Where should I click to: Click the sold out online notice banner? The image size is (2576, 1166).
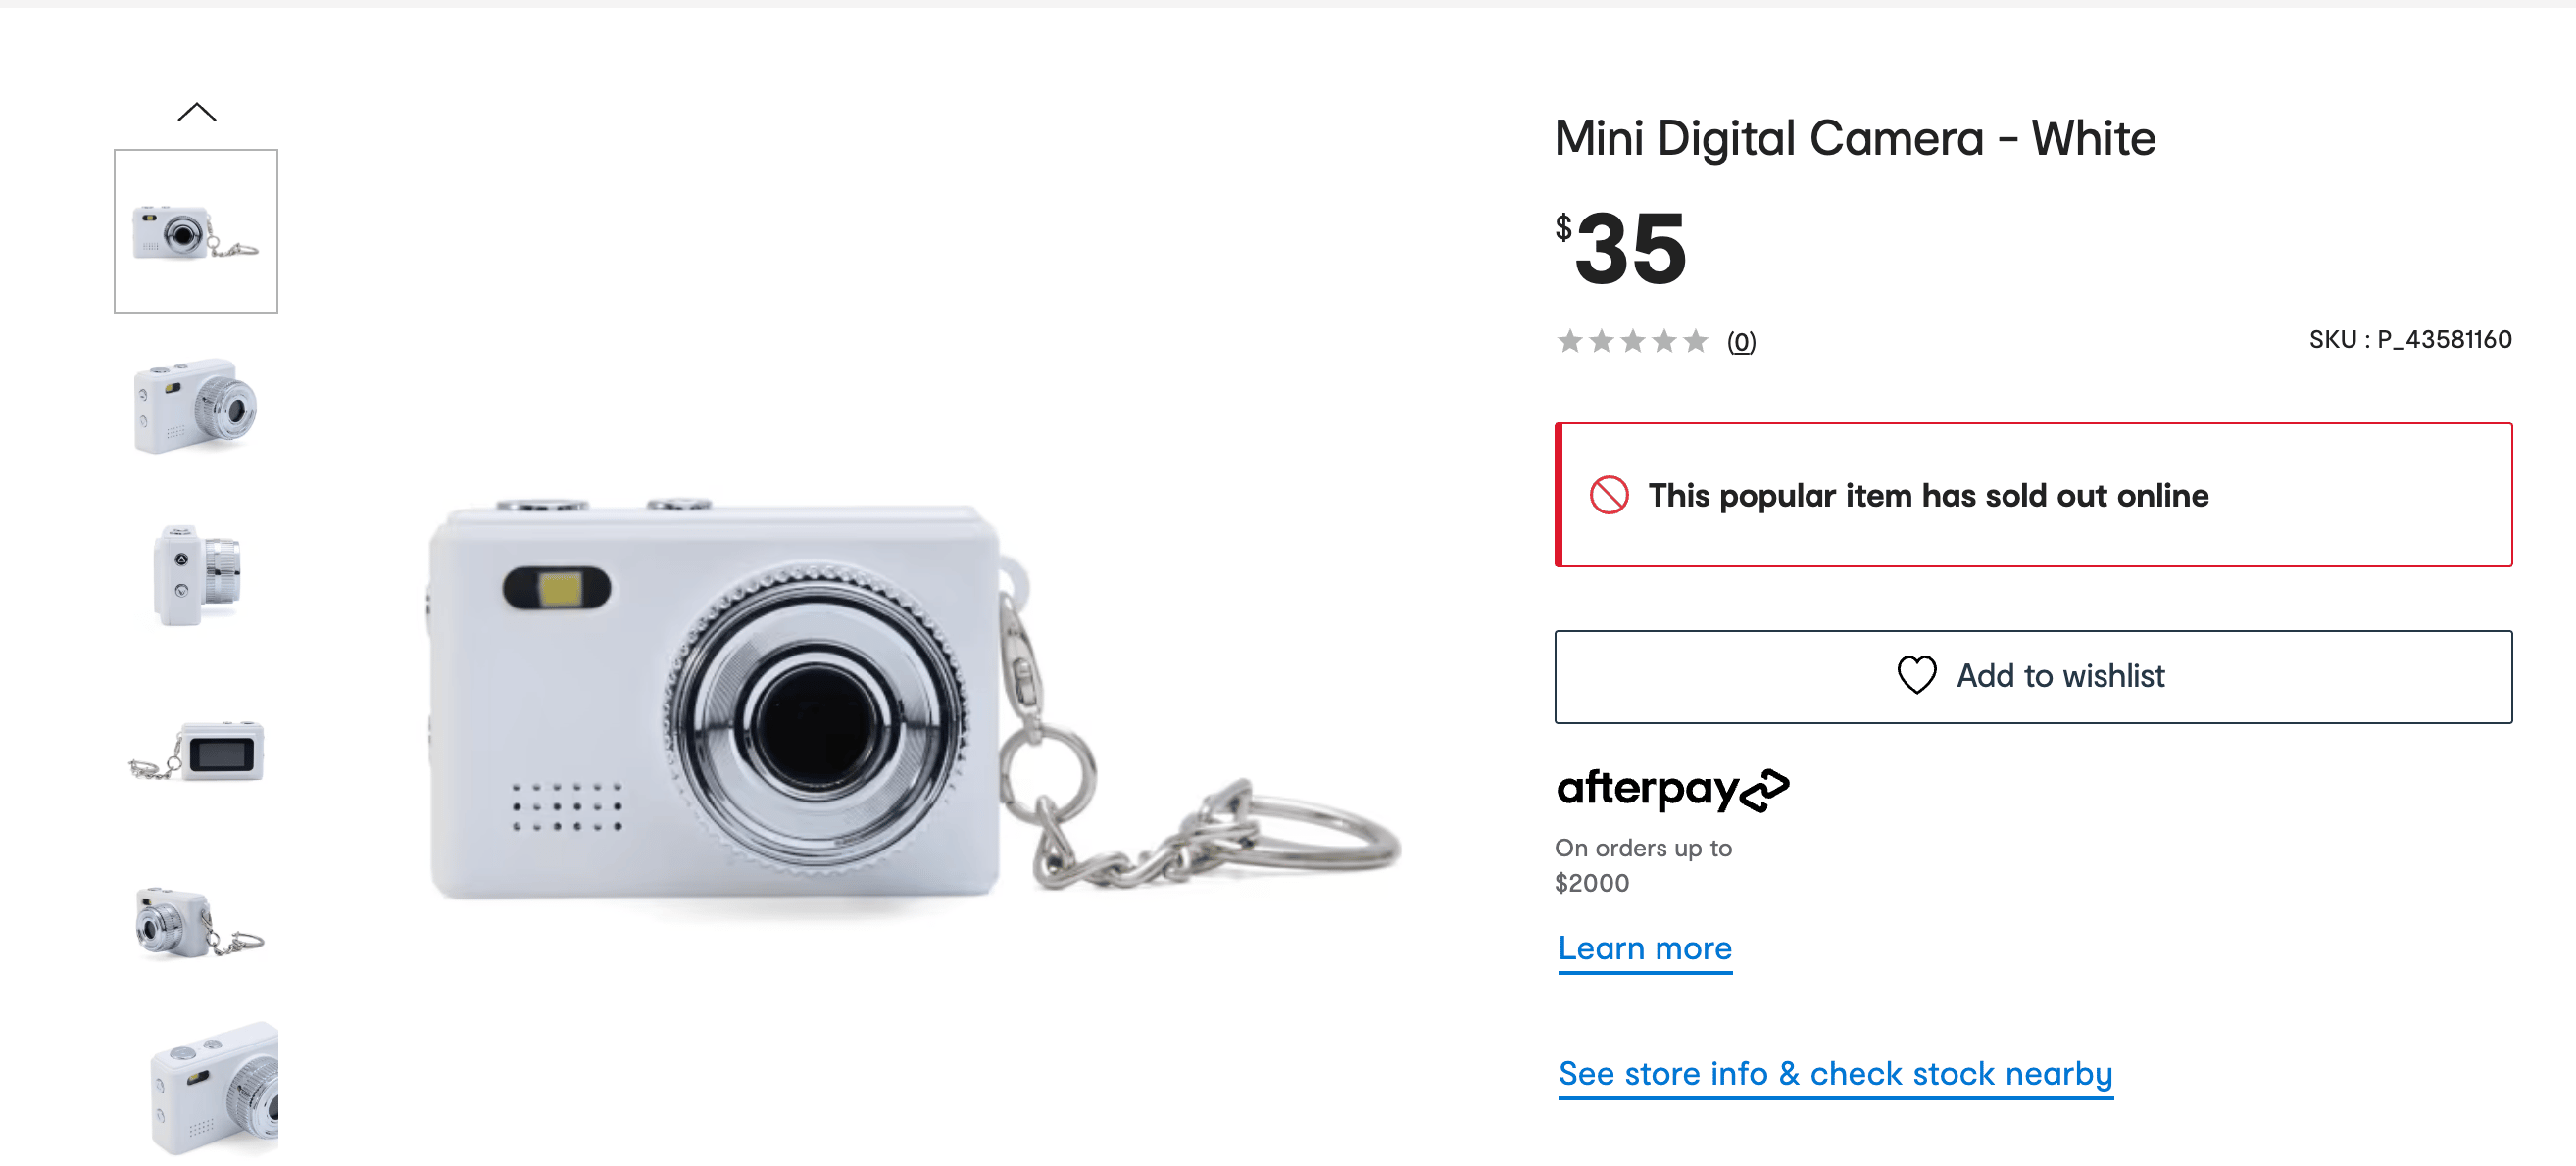click(x=2033, y=495)
